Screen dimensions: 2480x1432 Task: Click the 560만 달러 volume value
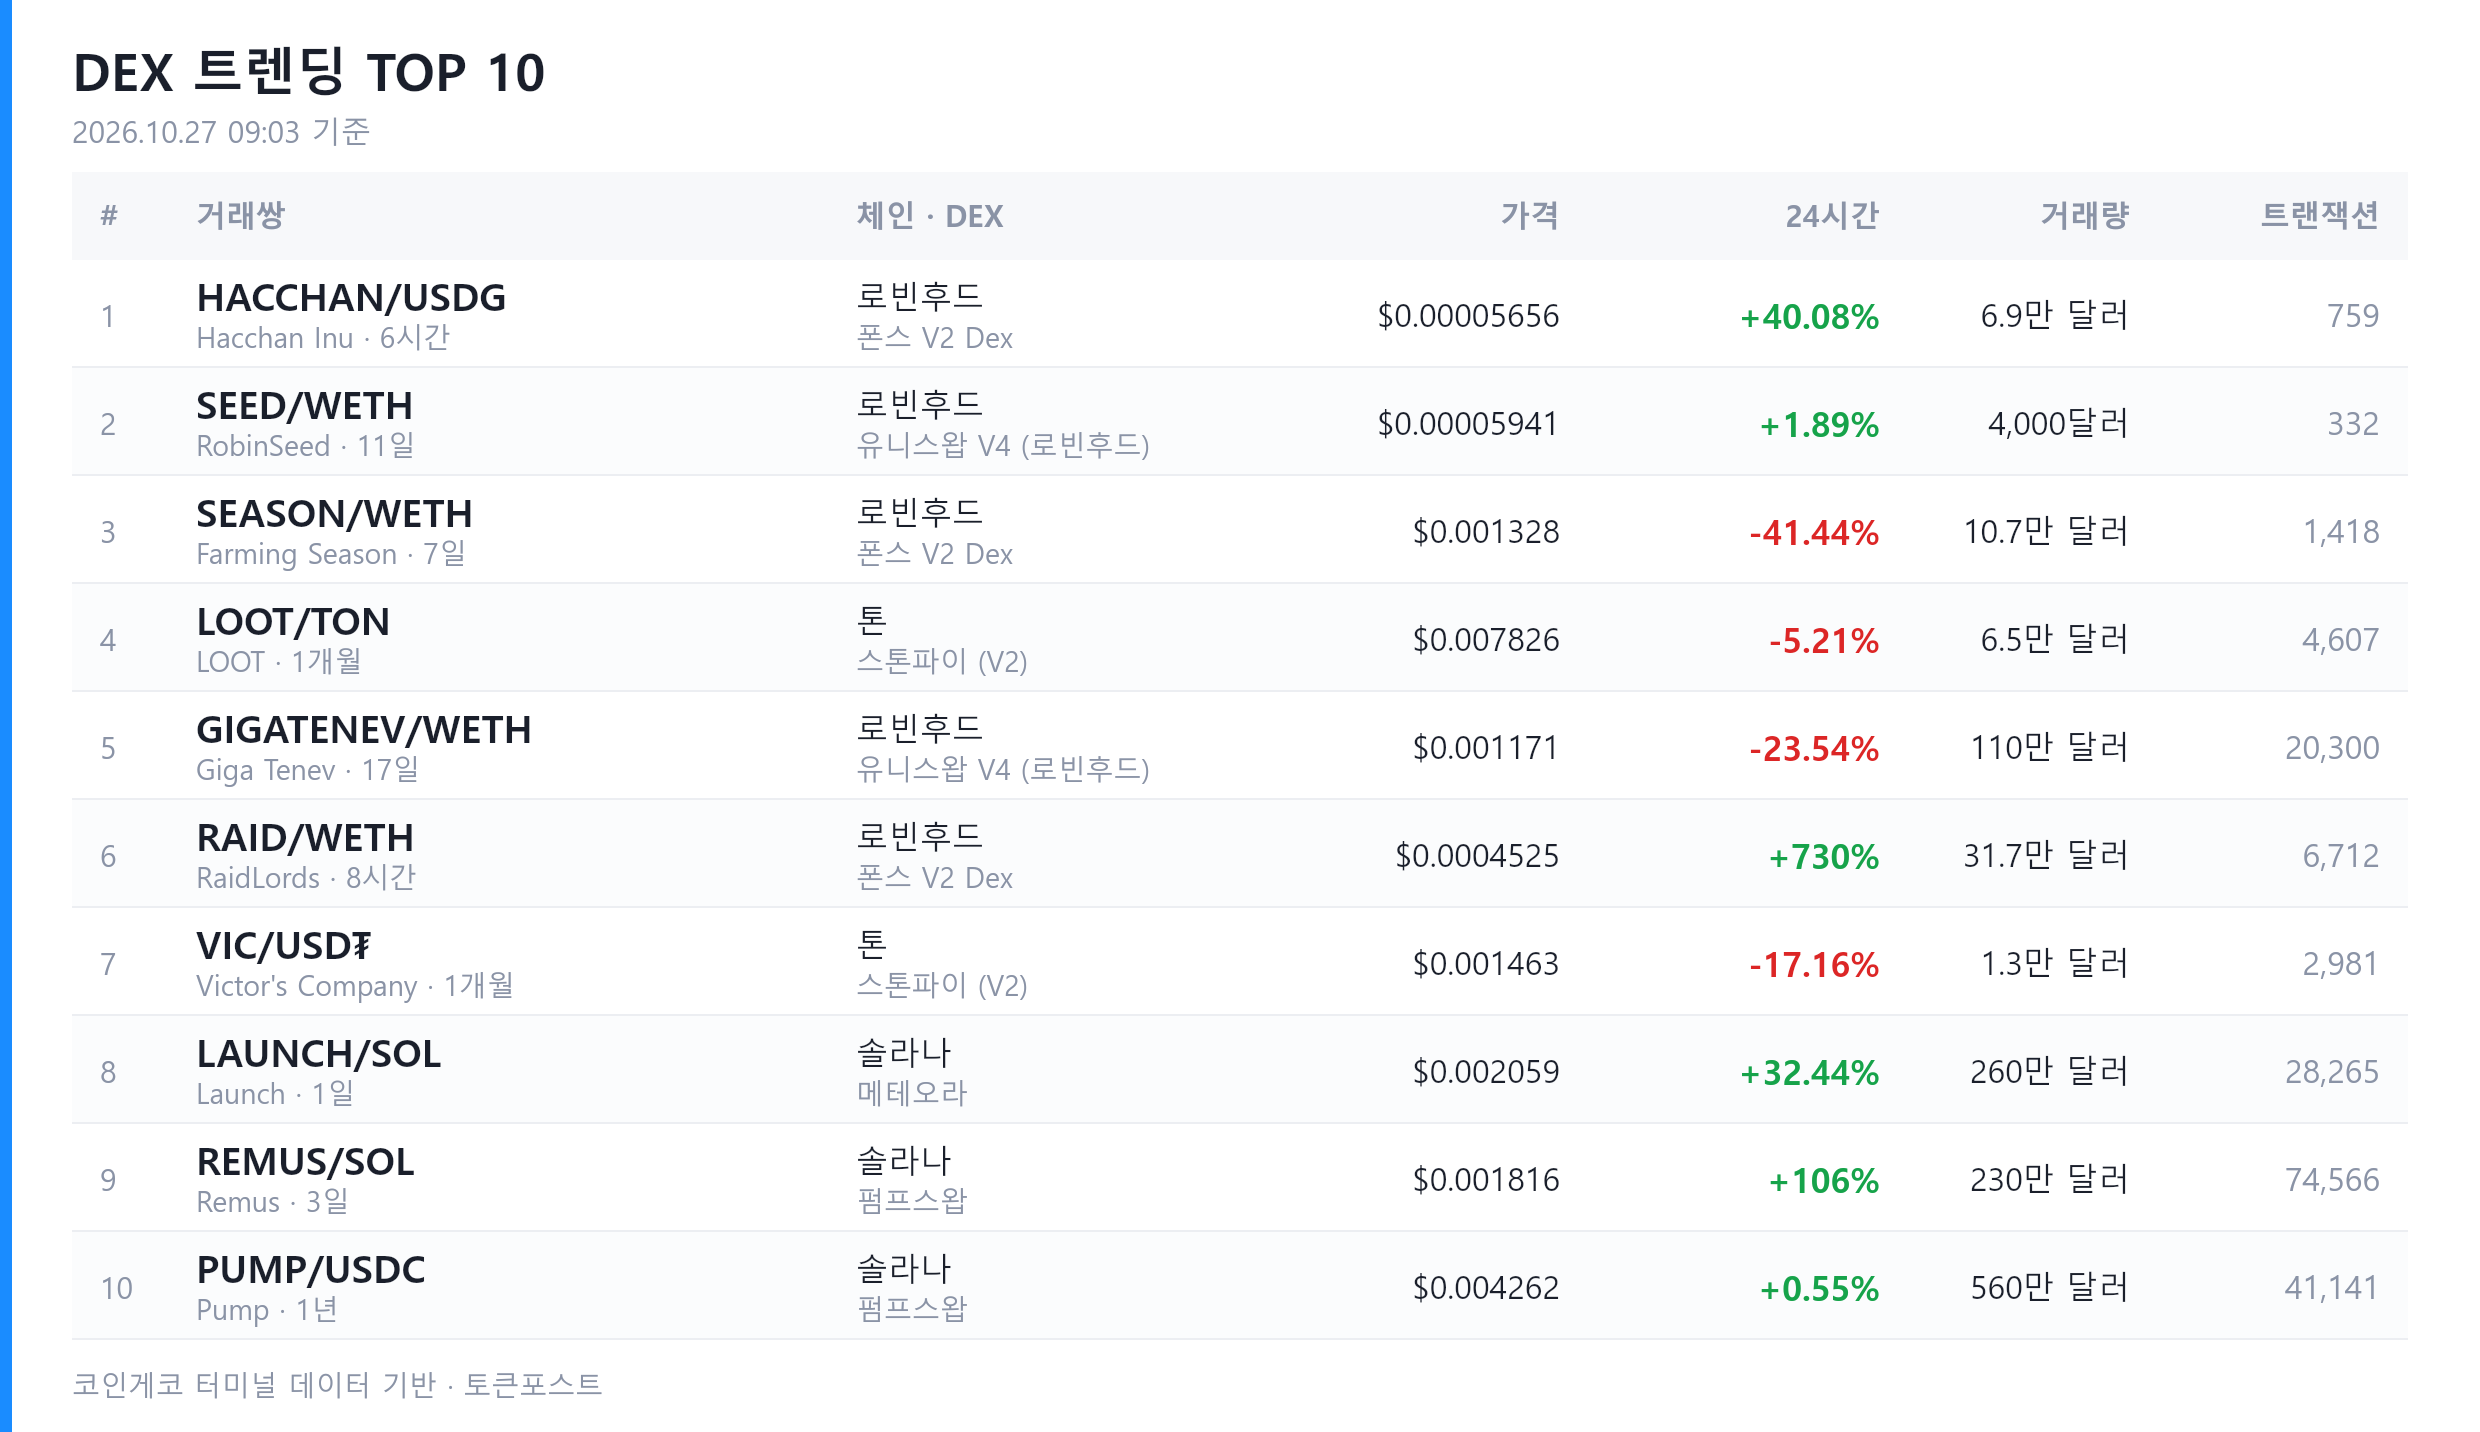click(x=2049, y=1288)
